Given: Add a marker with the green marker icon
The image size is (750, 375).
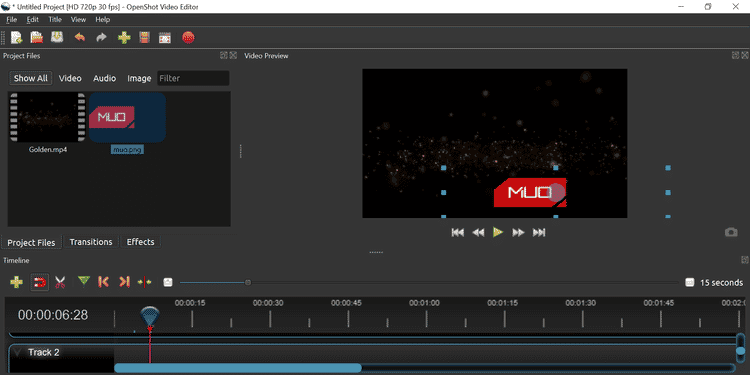Looking at the screenshot, I should (84, 282).
